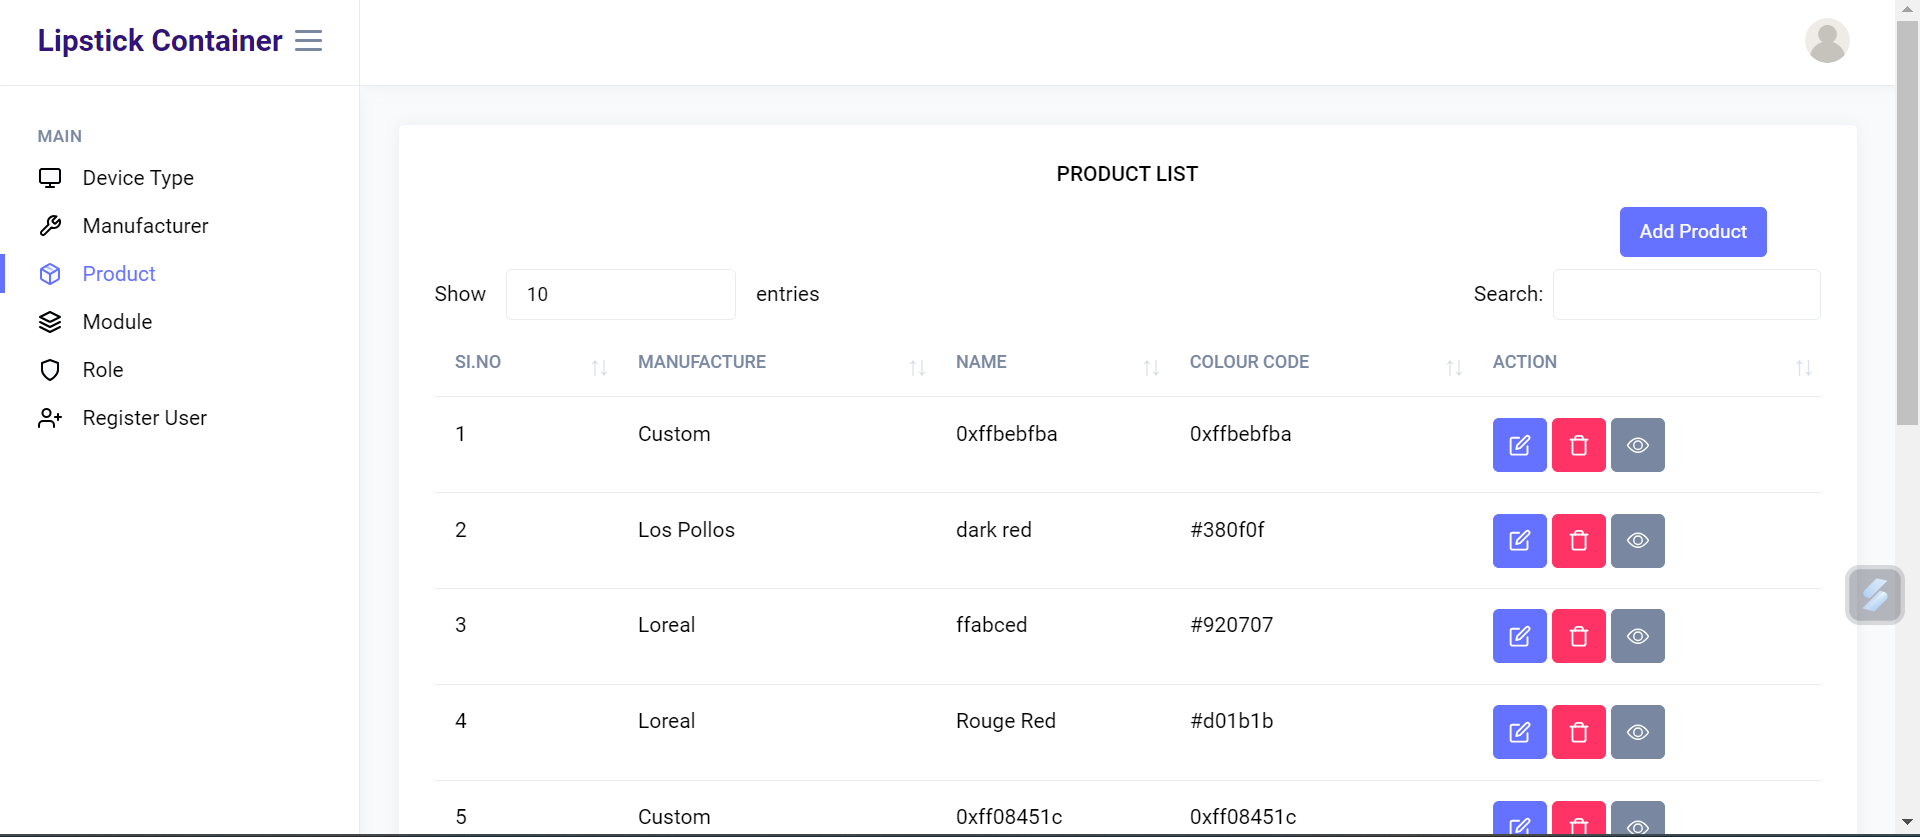This screenshot has height=837, width=1920.
Task: Open Device Type in sidebar
Action: click(138, 178)
